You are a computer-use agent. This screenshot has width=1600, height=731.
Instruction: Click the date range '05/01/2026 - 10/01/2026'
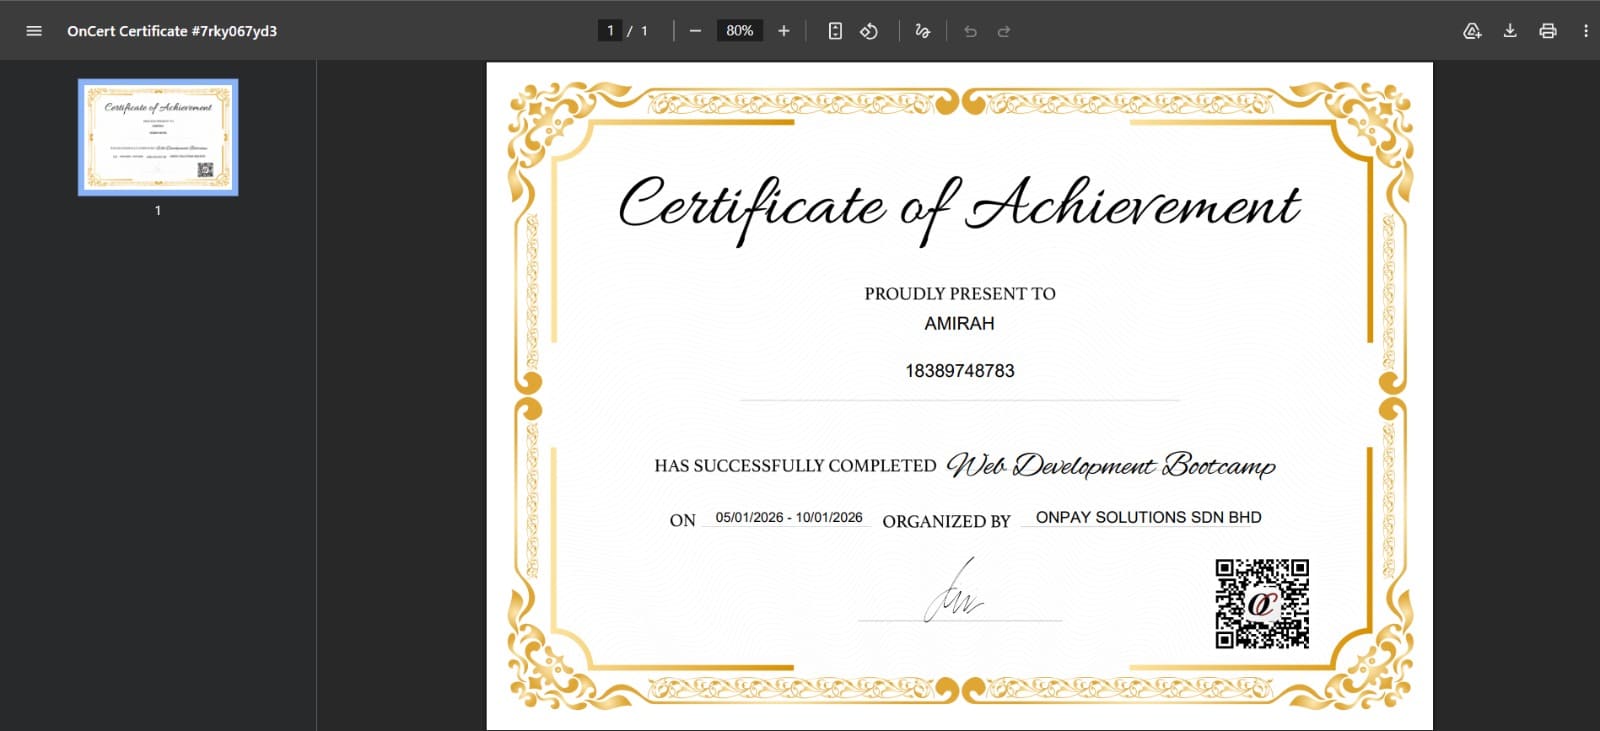pos(789,517)
